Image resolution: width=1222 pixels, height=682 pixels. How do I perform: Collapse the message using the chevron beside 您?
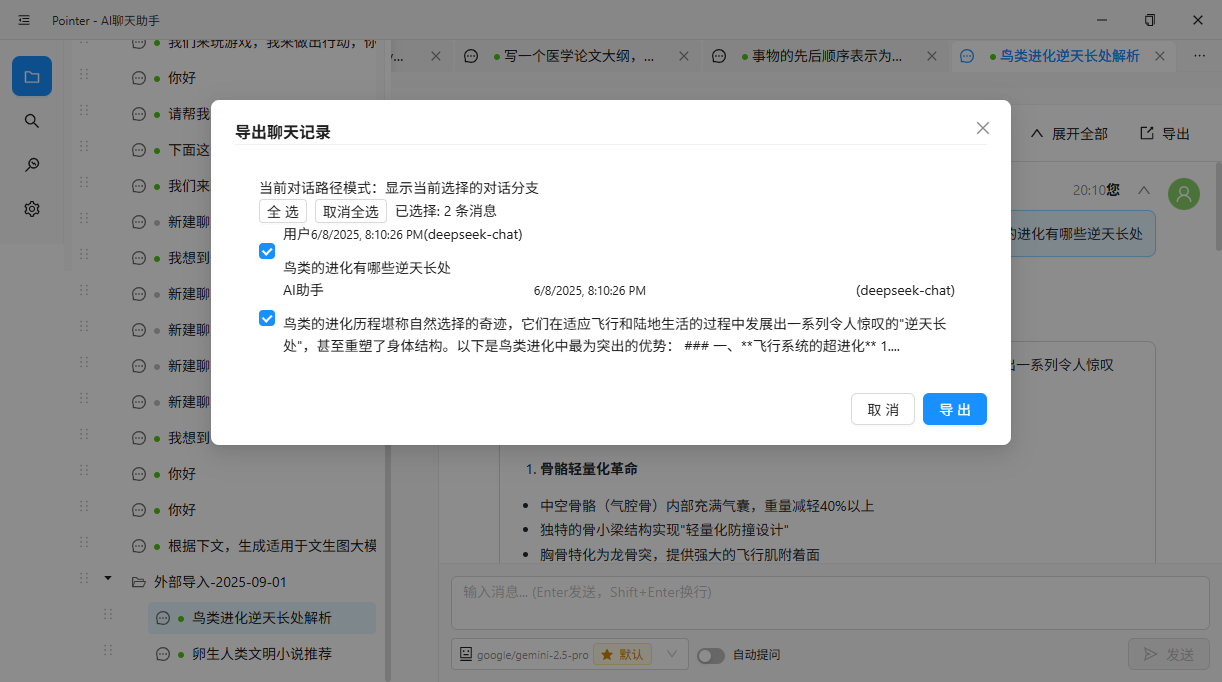click(x=1144, y=189)
